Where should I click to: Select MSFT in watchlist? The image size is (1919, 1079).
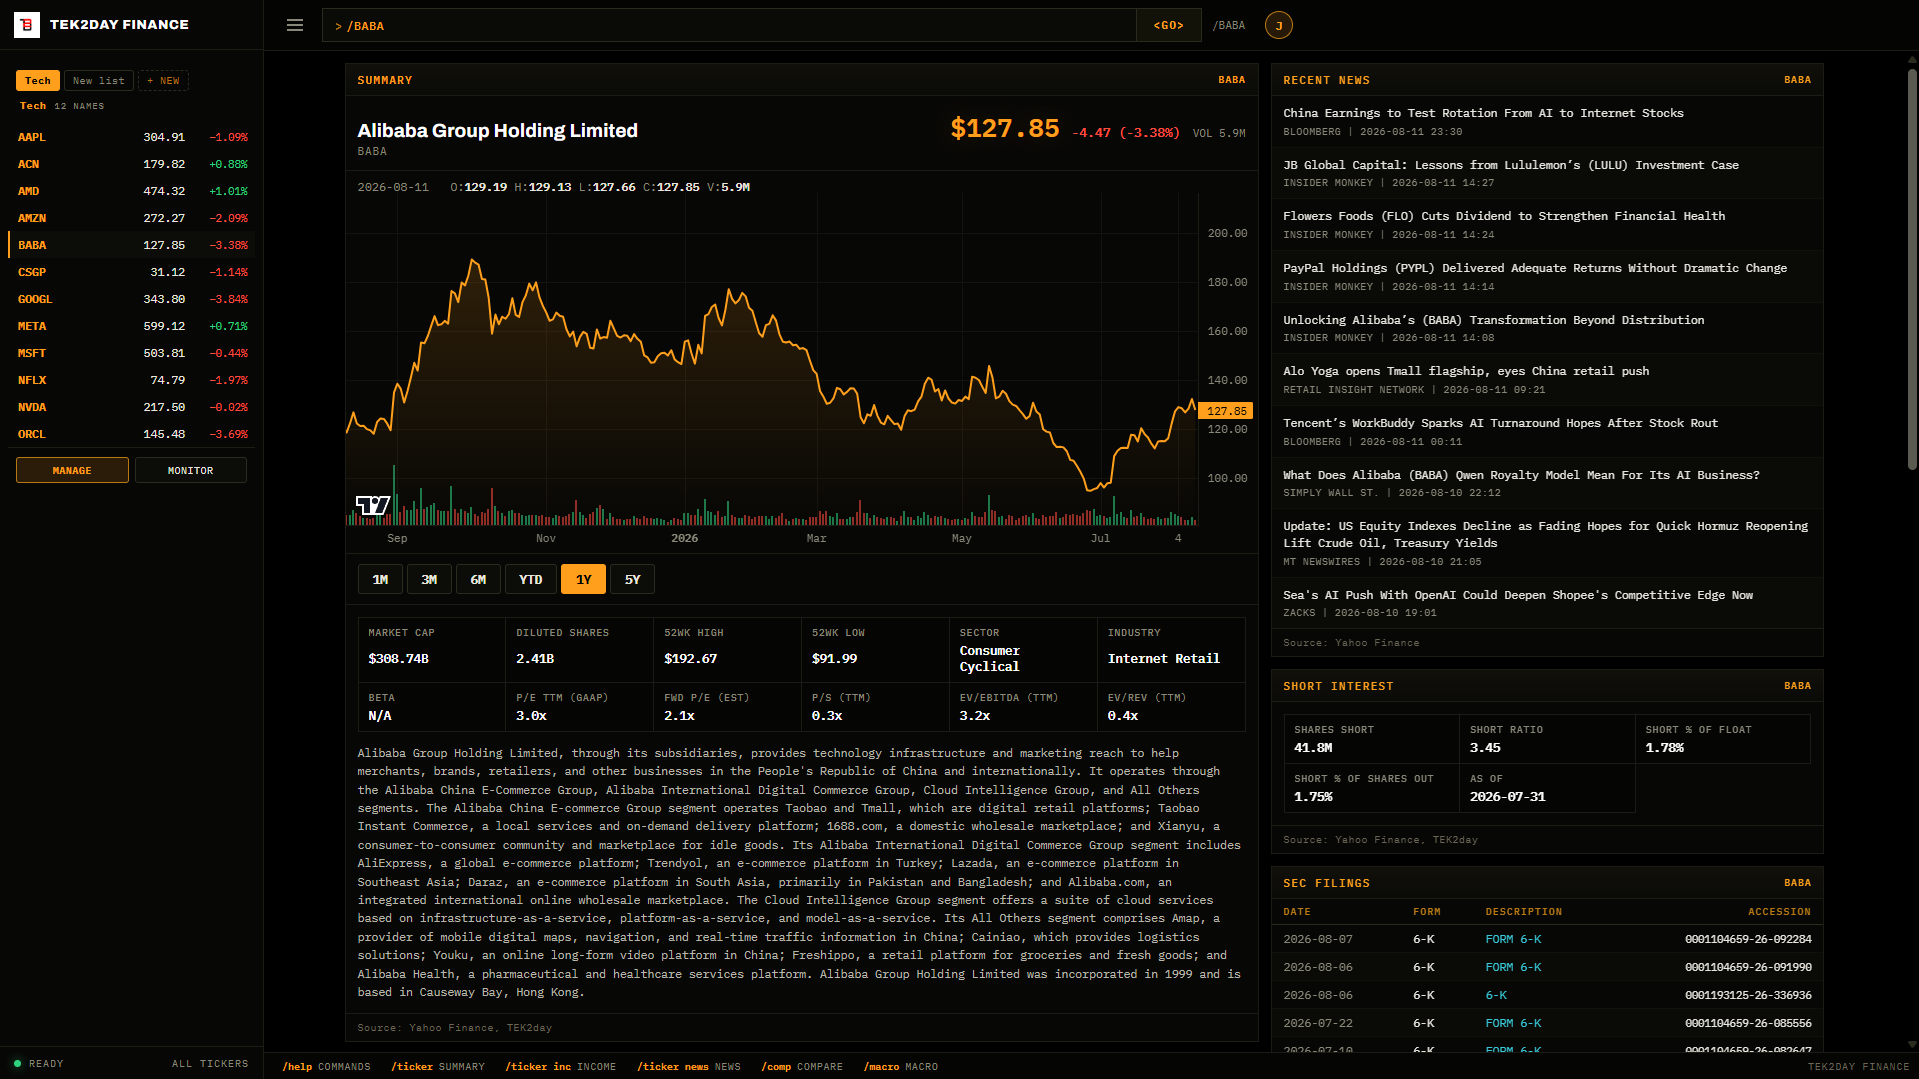[132, 353]
